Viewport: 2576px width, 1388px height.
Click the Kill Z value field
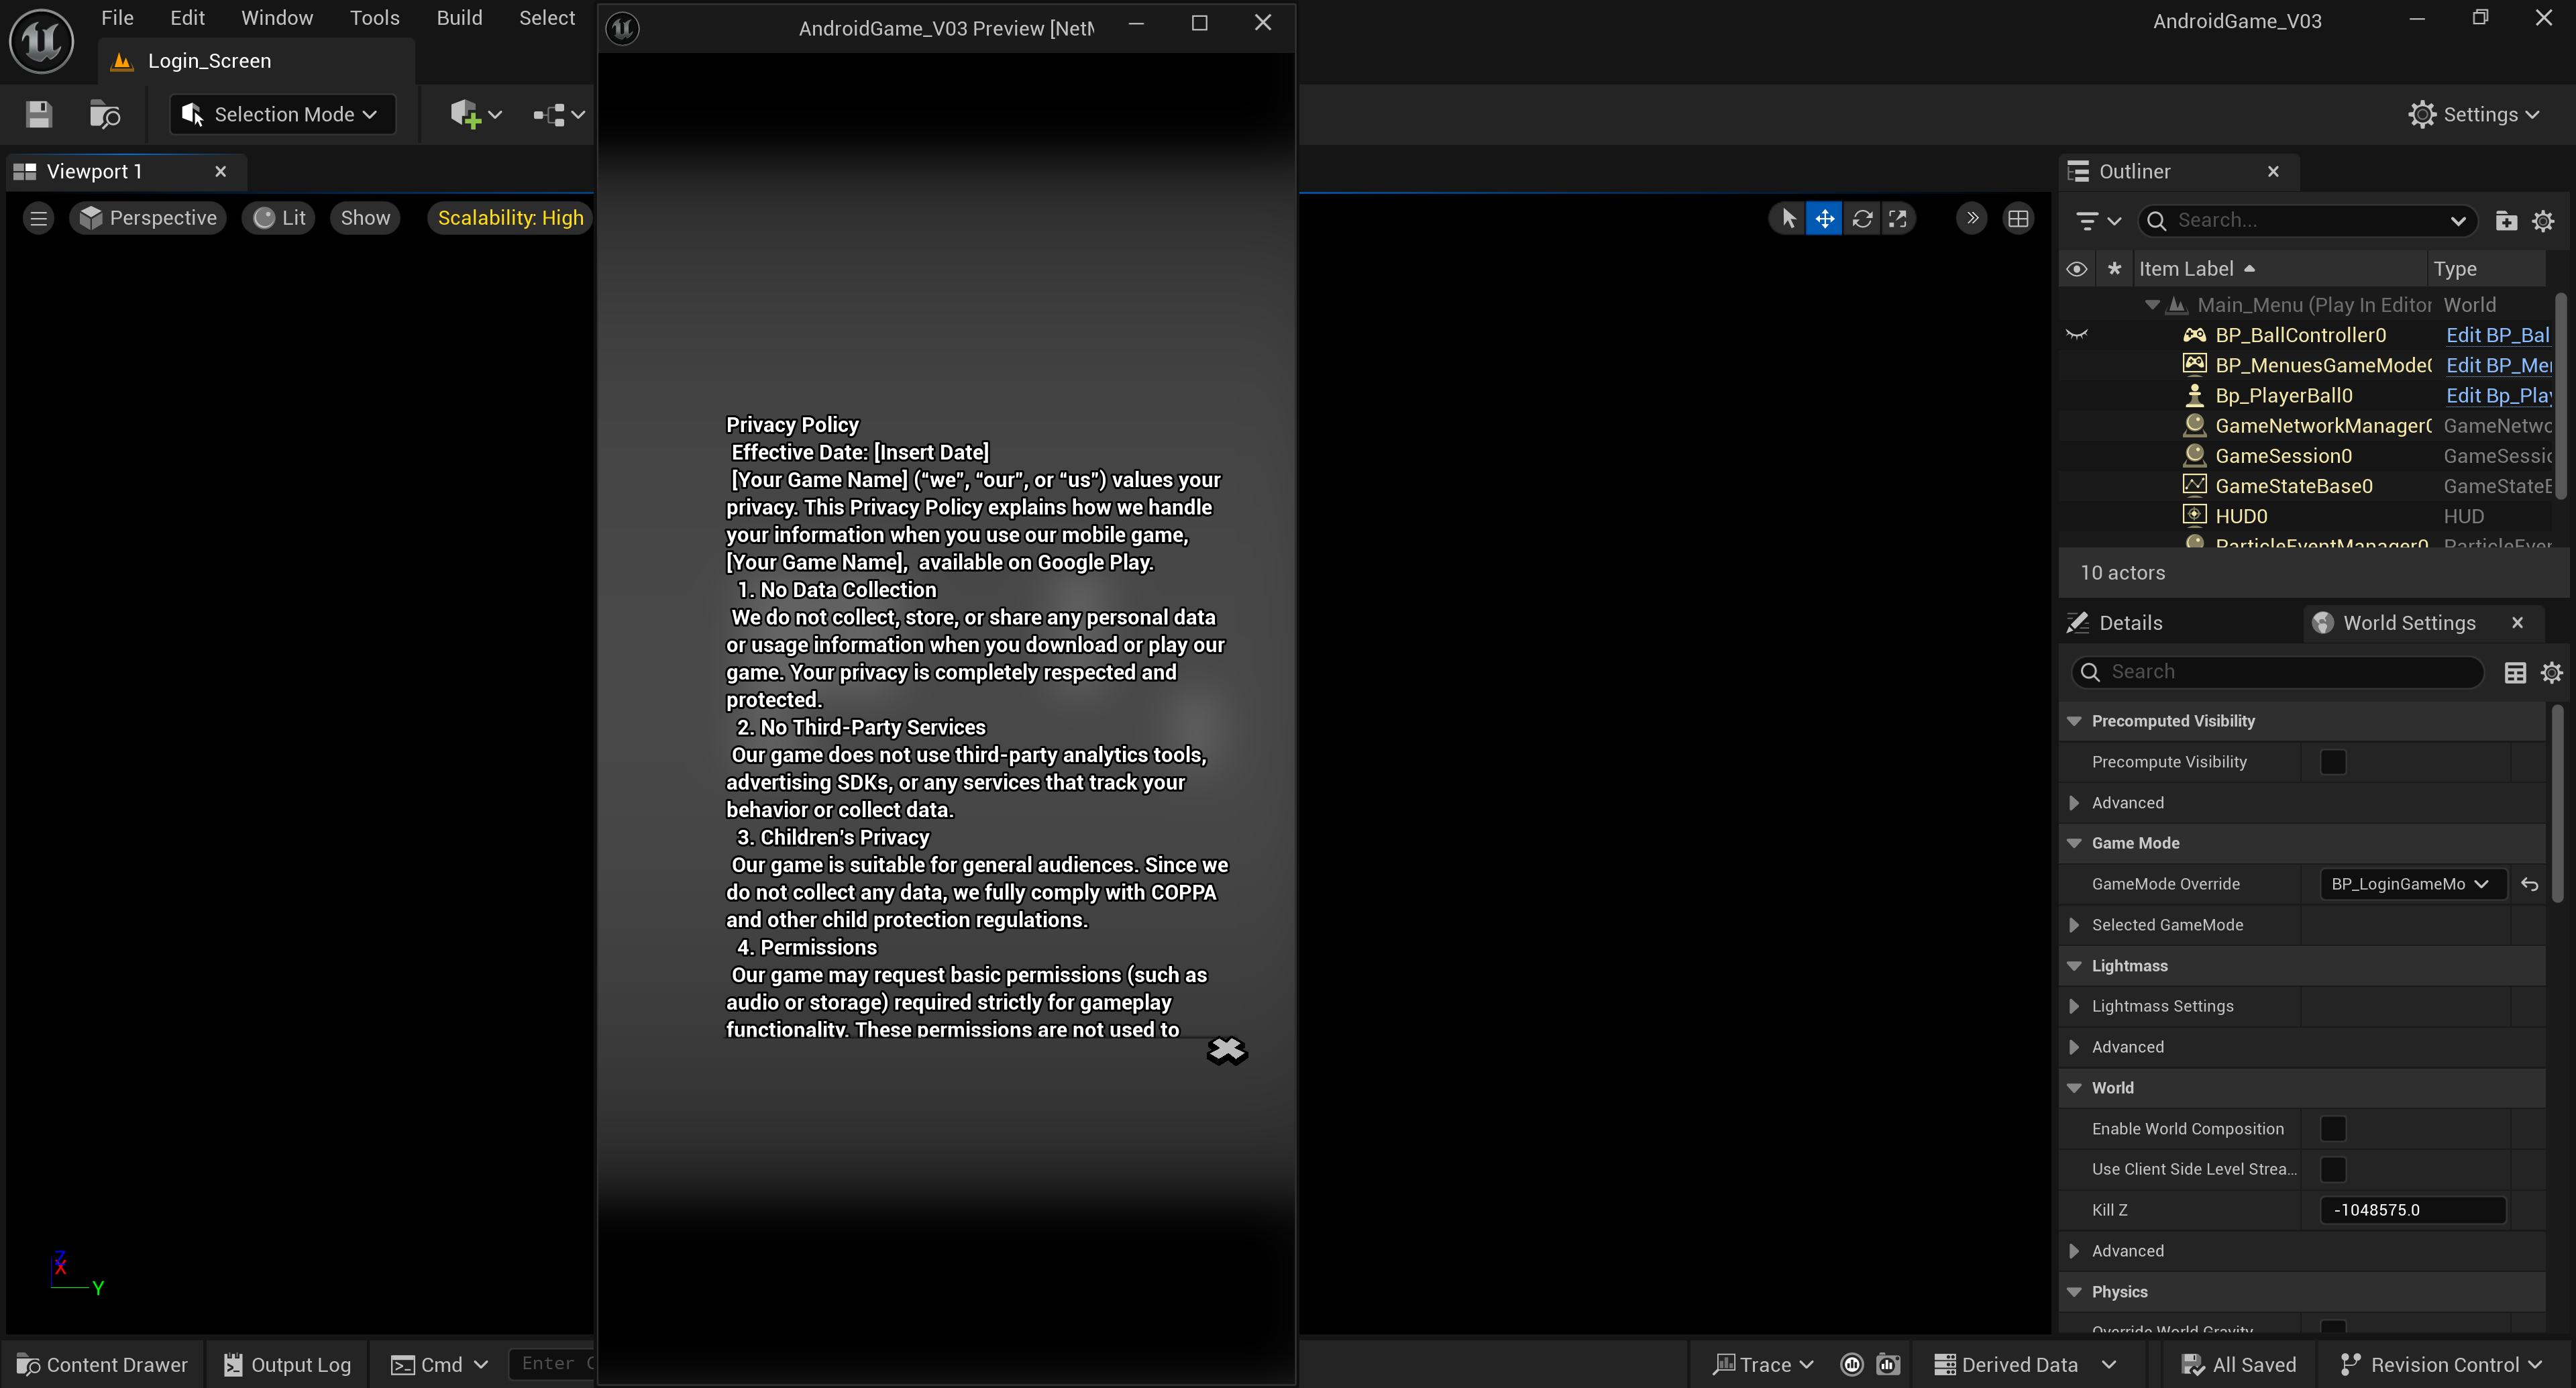click(2411, 1209)
